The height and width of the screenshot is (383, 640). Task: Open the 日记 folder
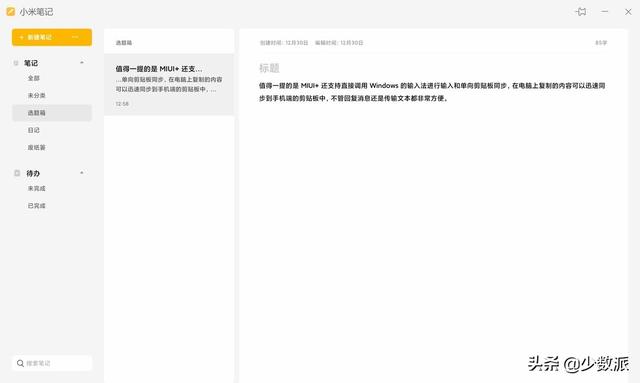tap(33, 130)
